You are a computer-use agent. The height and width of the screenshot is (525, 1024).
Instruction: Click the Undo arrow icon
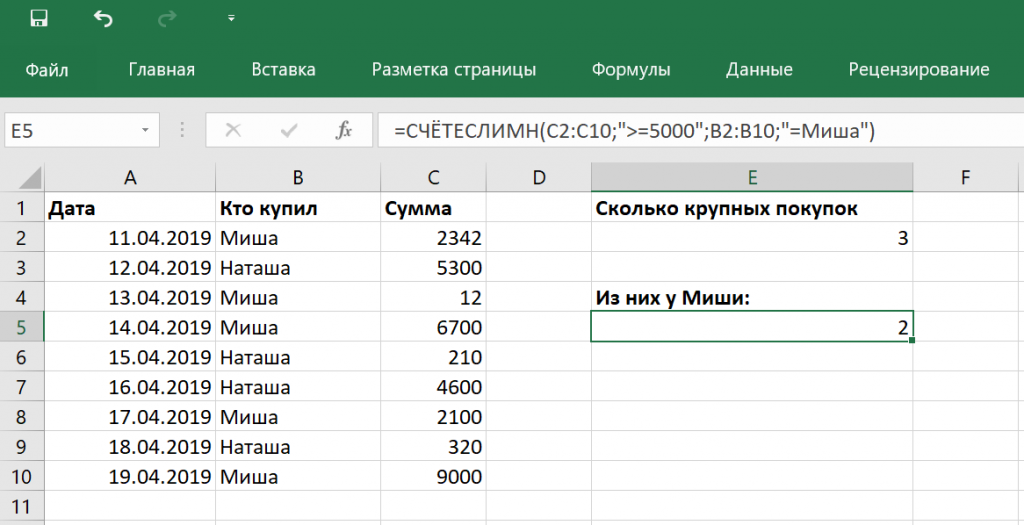[x=103, y=18]
